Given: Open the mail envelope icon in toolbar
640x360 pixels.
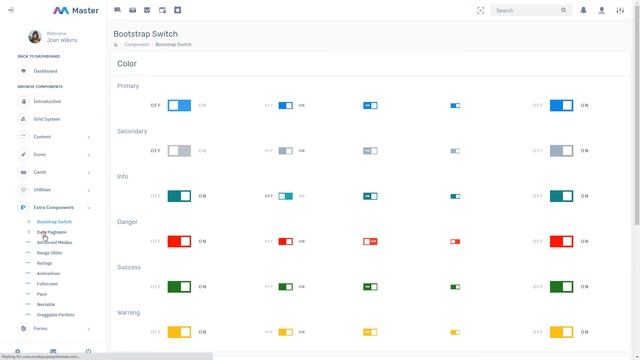Looking at the screenshot, I should 133,10.
